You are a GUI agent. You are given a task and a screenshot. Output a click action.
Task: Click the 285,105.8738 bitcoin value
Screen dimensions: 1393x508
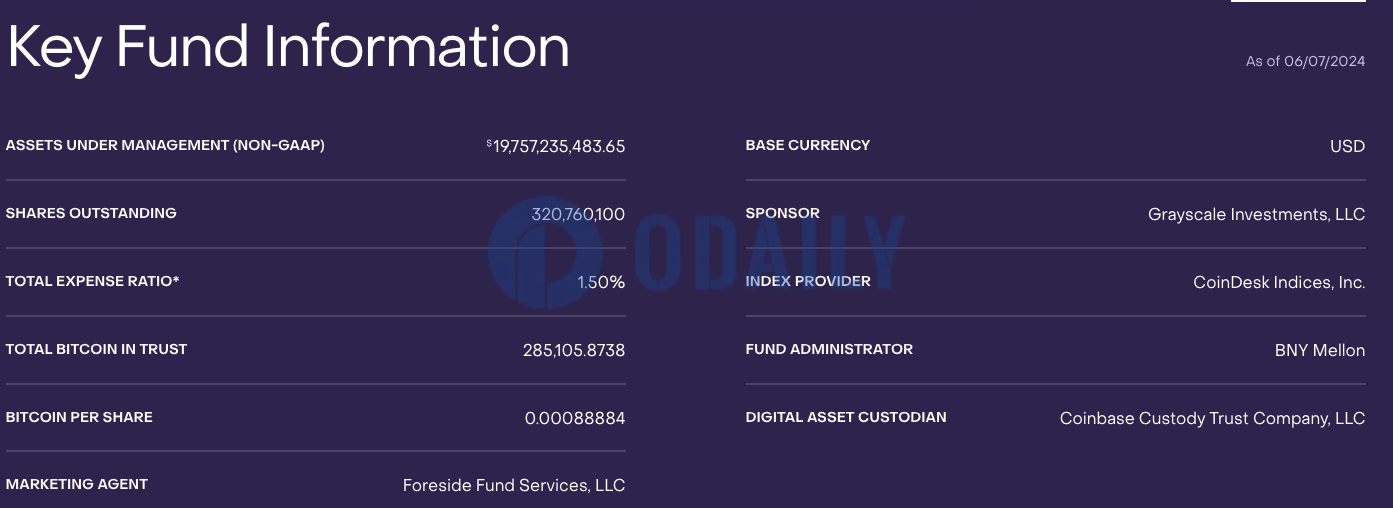(x=574, y=350)
